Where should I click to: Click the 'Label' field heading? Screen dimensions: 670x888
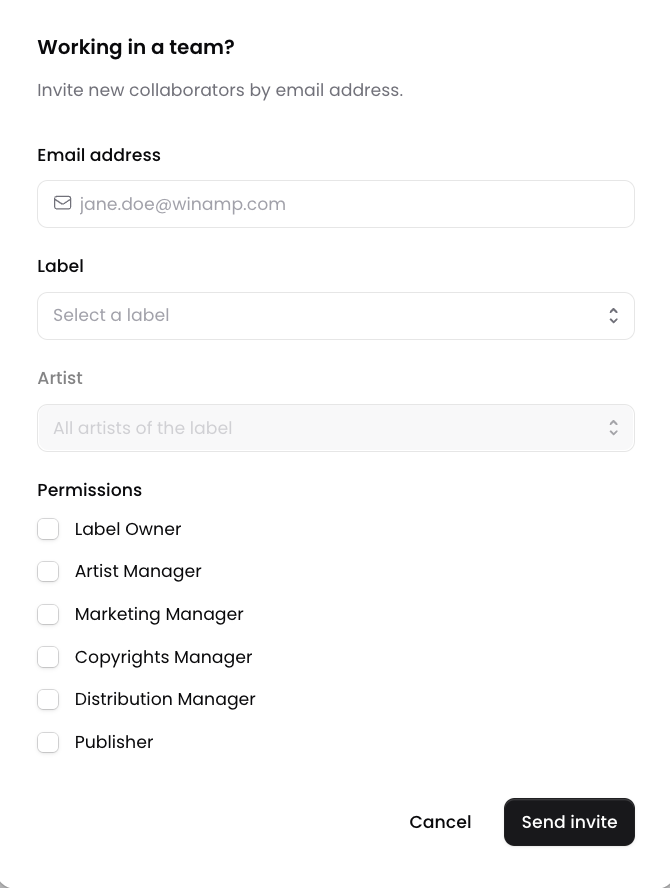pos(61,266)
